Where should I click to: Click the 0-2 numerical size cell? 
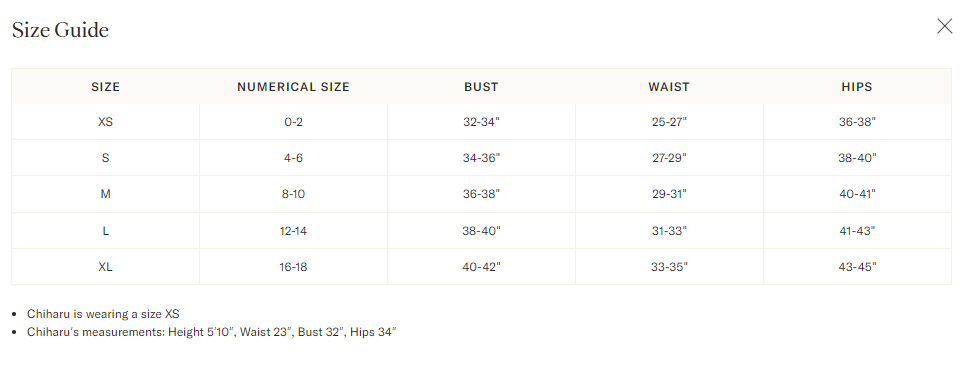(294, 122)
